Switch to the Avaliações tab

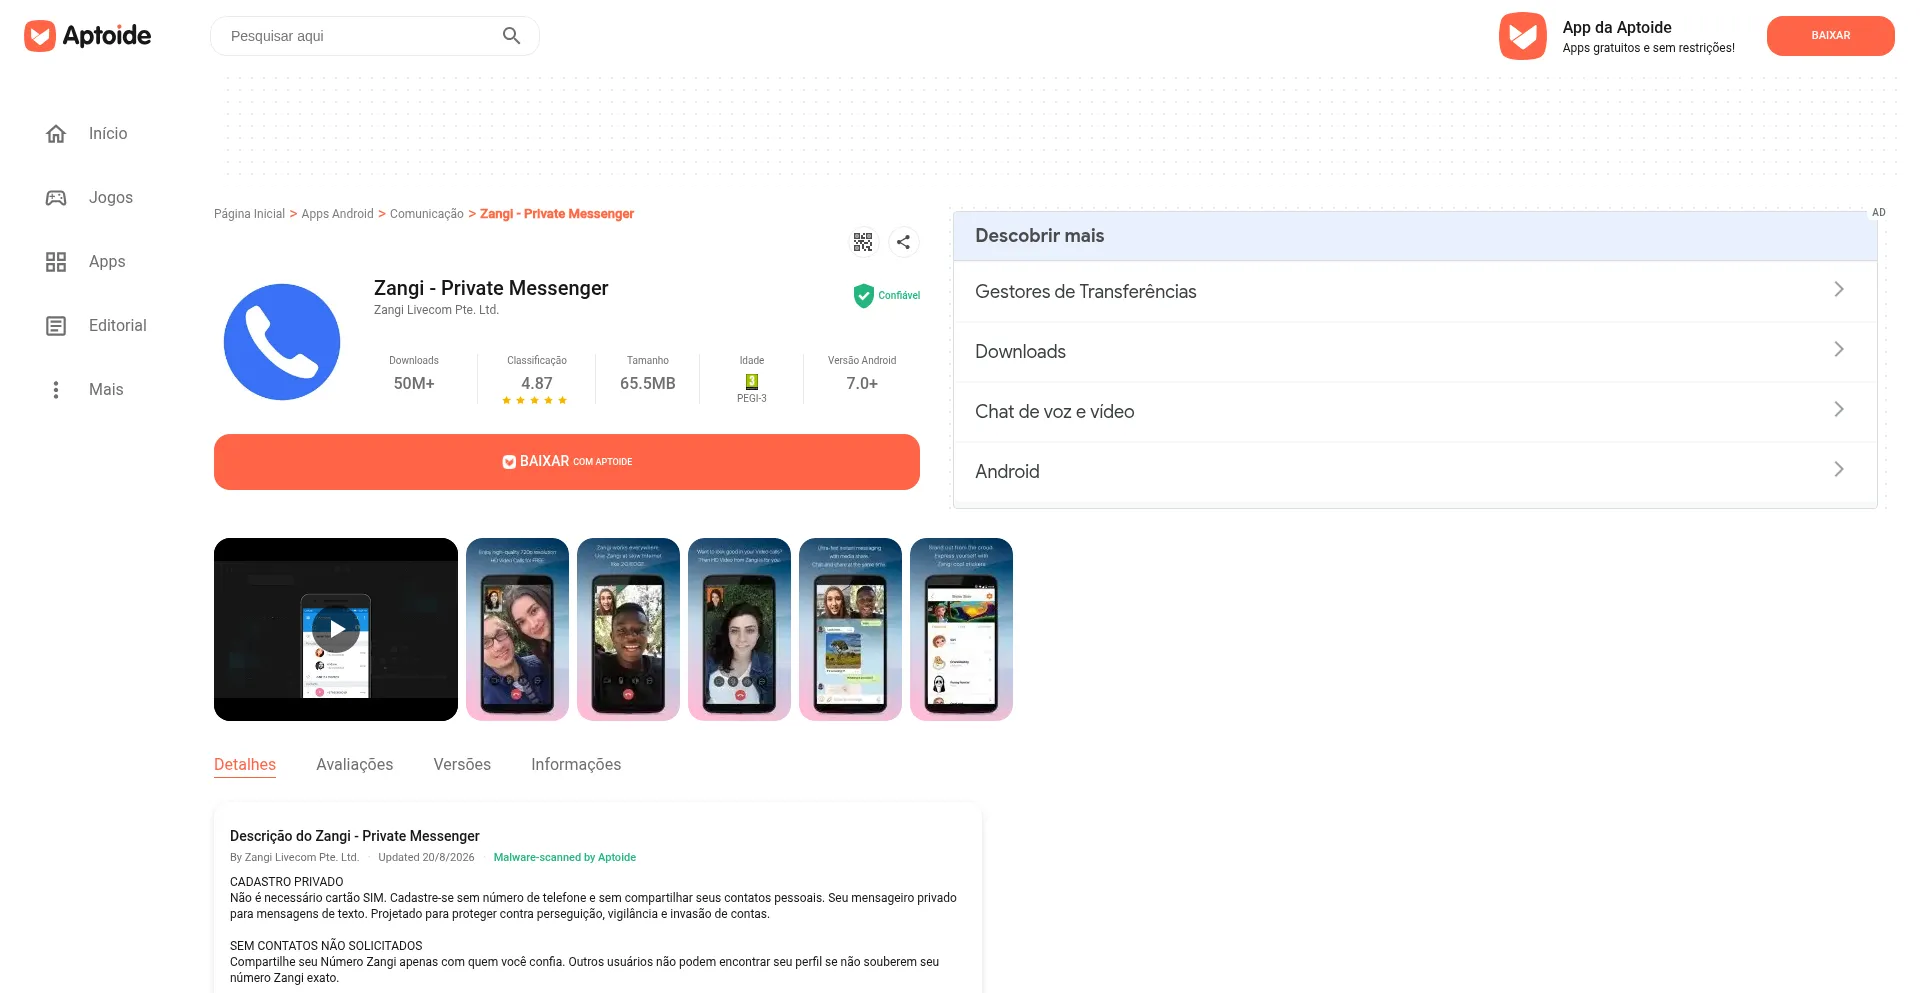(x=355, y=765)
